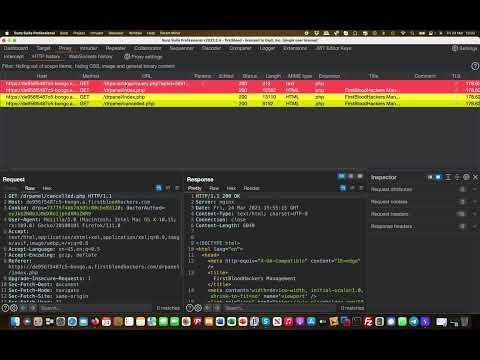
Task: Switch to the Intercept sub-tab
Action: pos(13,57)
